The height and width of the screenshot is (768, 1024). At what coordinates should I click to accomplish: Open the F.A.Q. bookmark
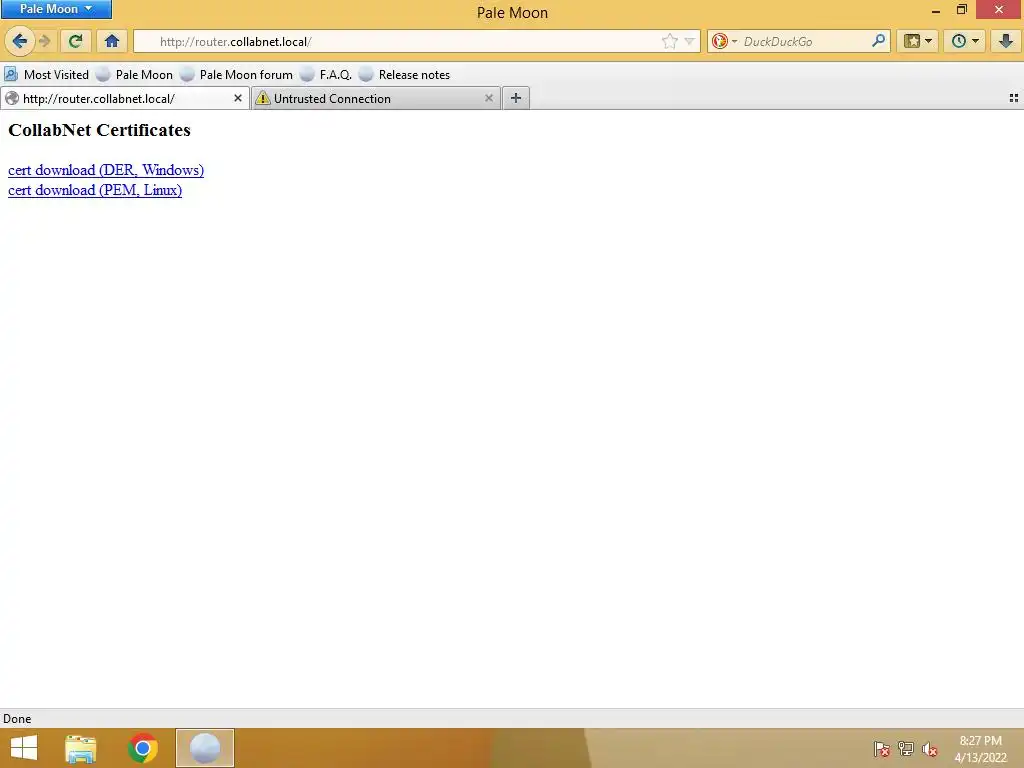pyautogui.click(x=327, y=74)
